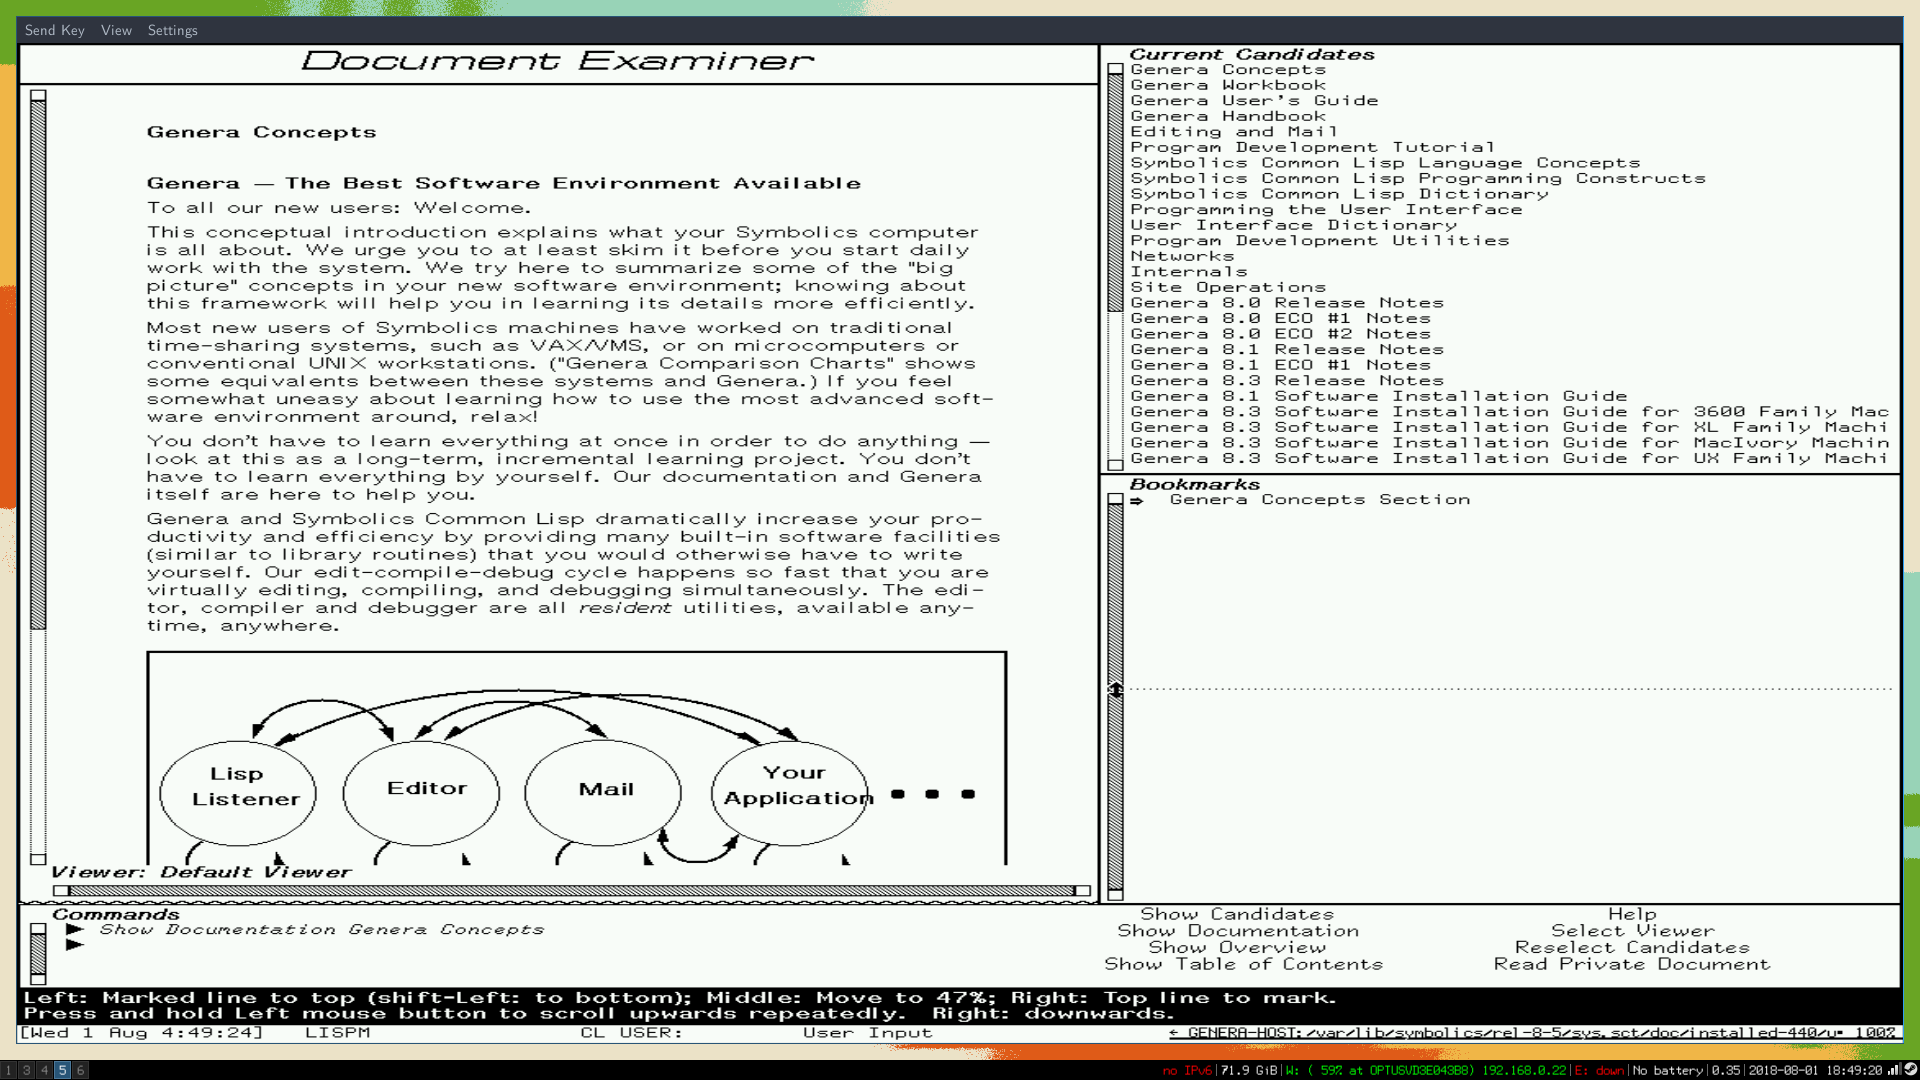Screen dimensions: 1920x1080
Task: Click Current Candidates scrollbar thumb
Action: (x=1115, y=193)
